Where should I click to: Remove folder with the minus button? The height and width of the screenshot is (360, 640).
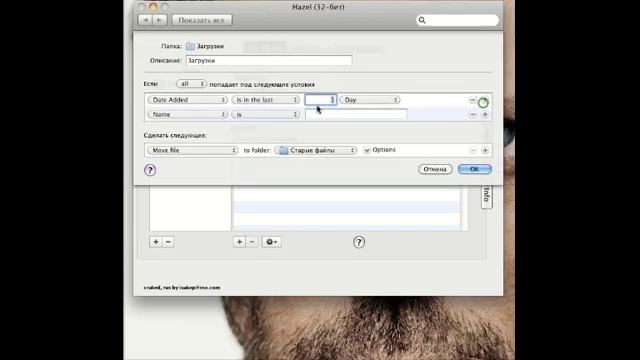coord(168,242)
